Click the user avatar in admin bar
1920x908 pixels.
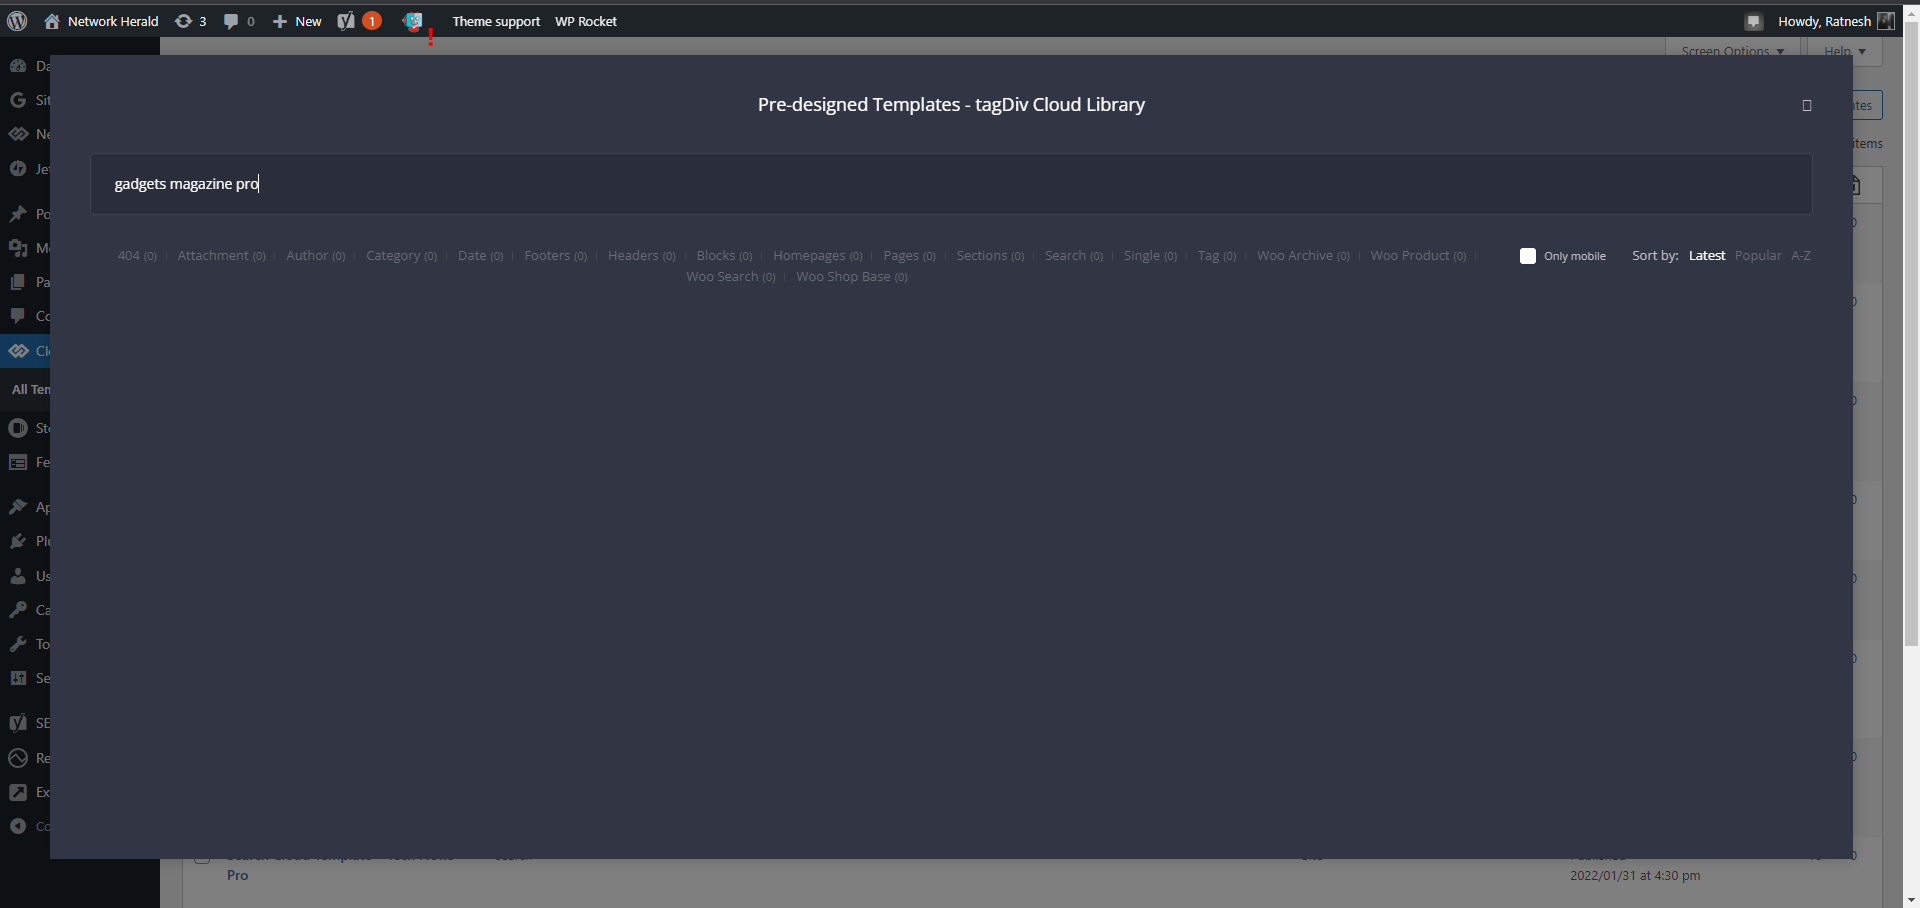tap(1886, 21)
